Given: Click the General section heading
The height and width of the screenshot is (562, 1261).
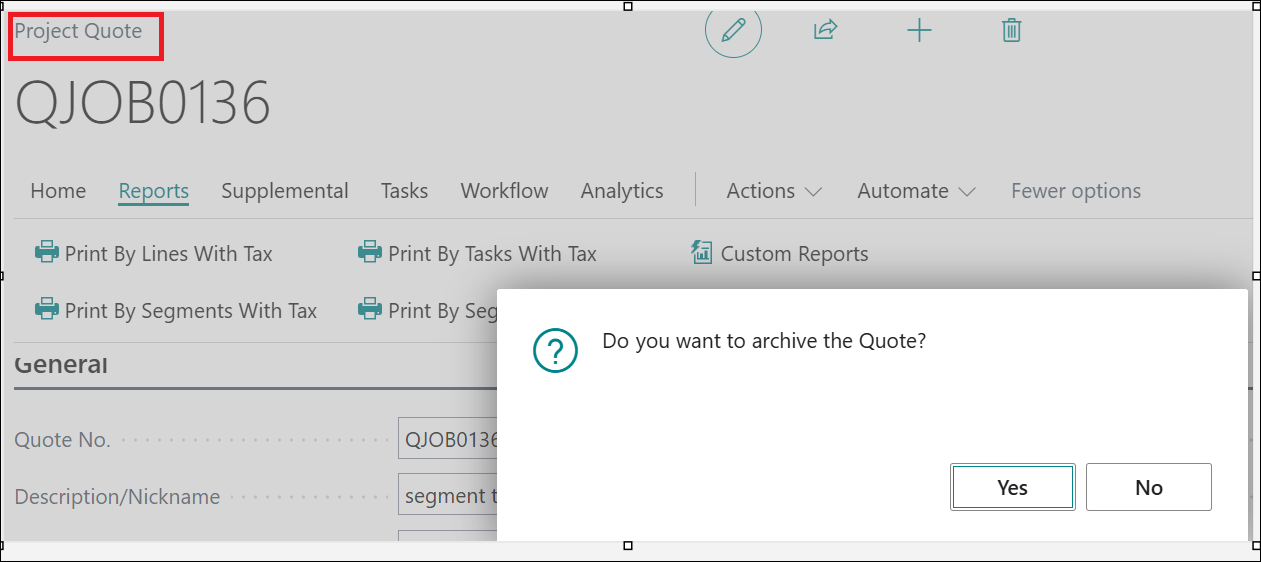Looking at the screenshot, I should pos(61,364).
